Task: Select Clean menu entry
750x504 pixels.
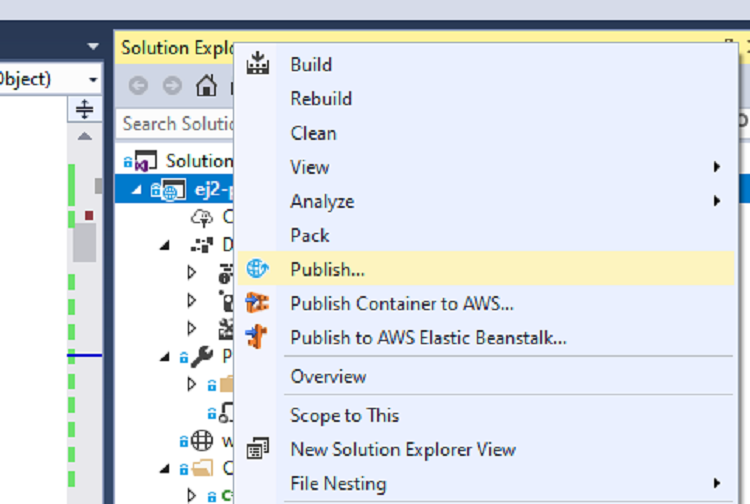Action: (485, 133)
